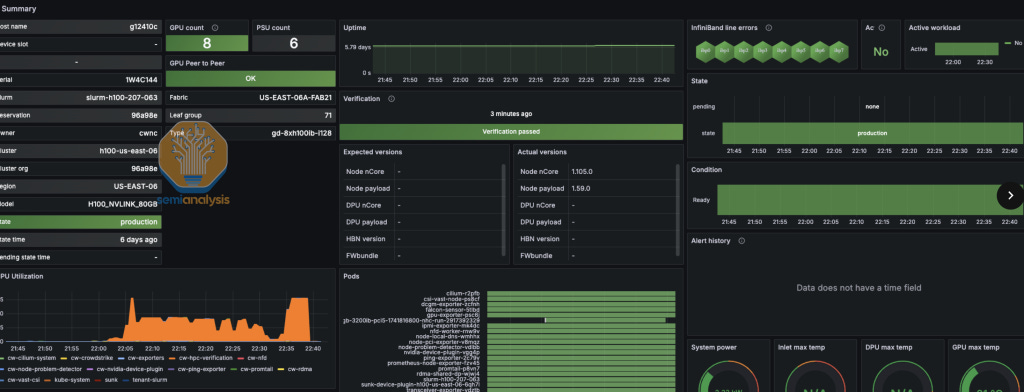
Task: Click slurm value slurm-h100-207-063
Action: click(122, 97)
